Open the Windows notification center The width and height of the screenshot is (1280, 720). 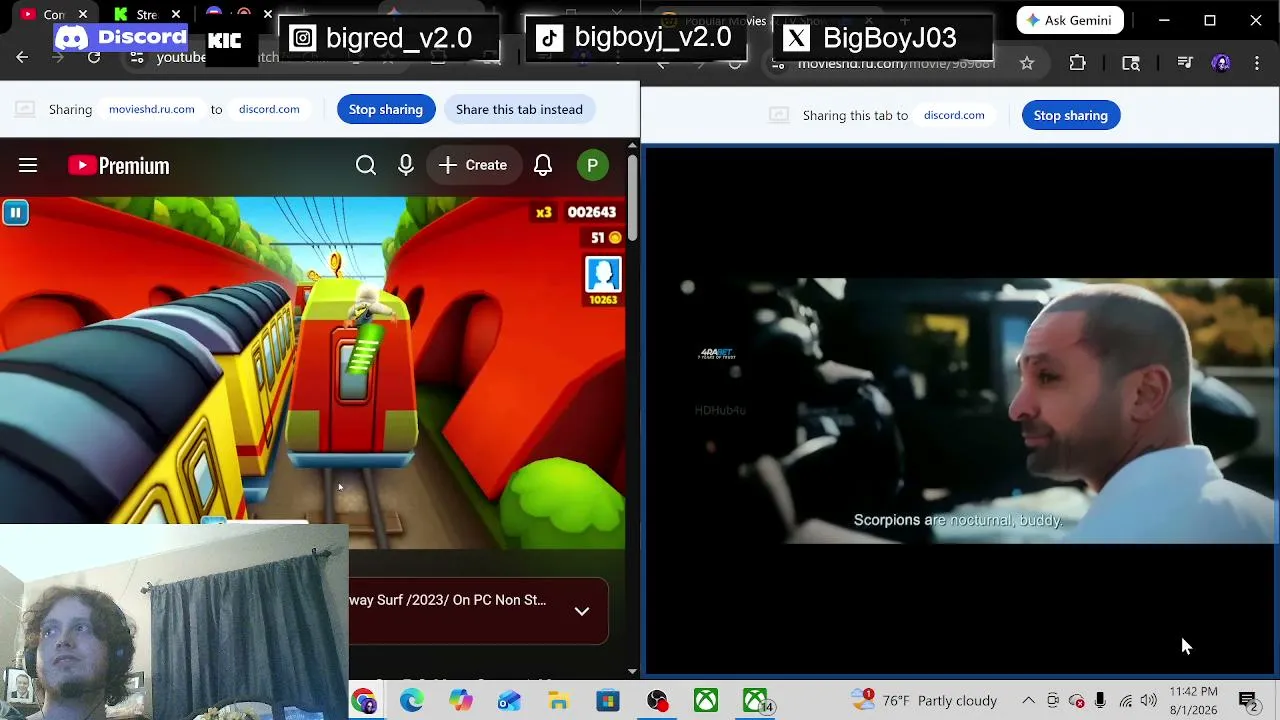point(1248,701)
